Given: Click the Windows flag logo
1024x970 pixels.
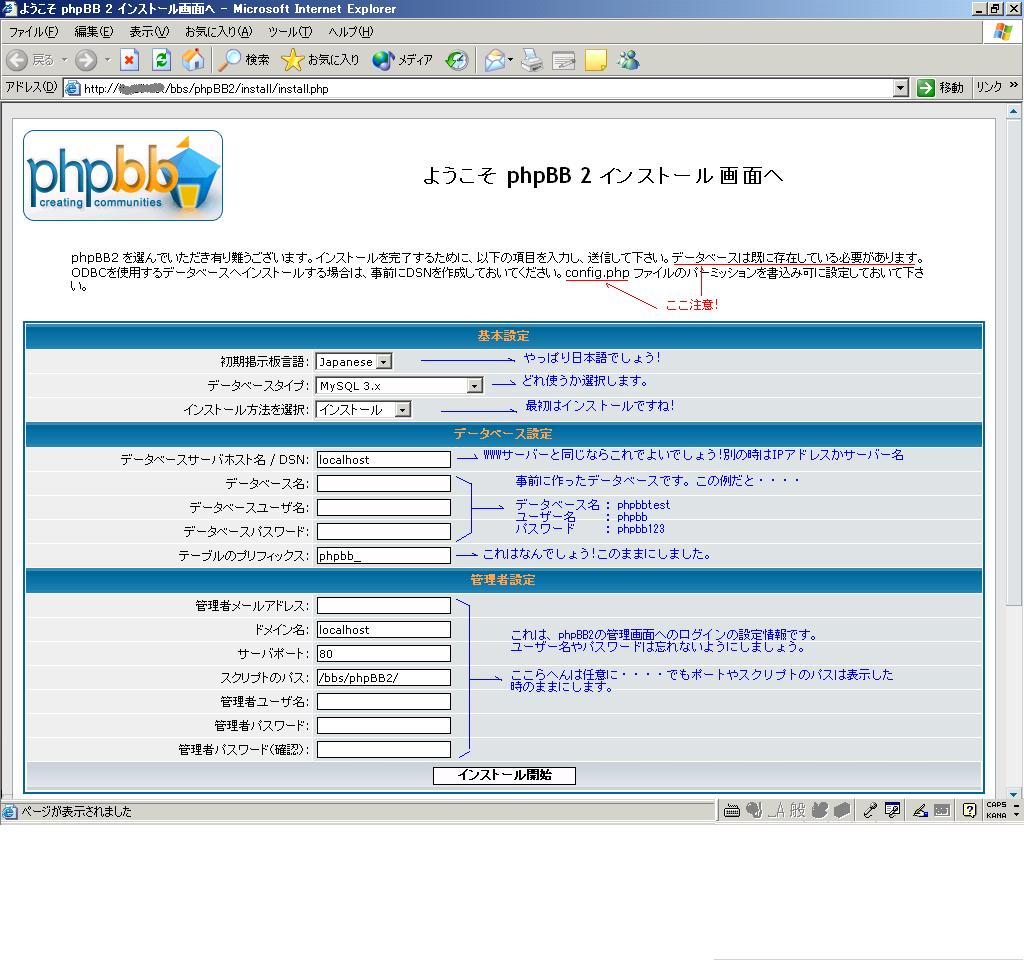Looking at the screenshot, I should (x=1002, y=31).
